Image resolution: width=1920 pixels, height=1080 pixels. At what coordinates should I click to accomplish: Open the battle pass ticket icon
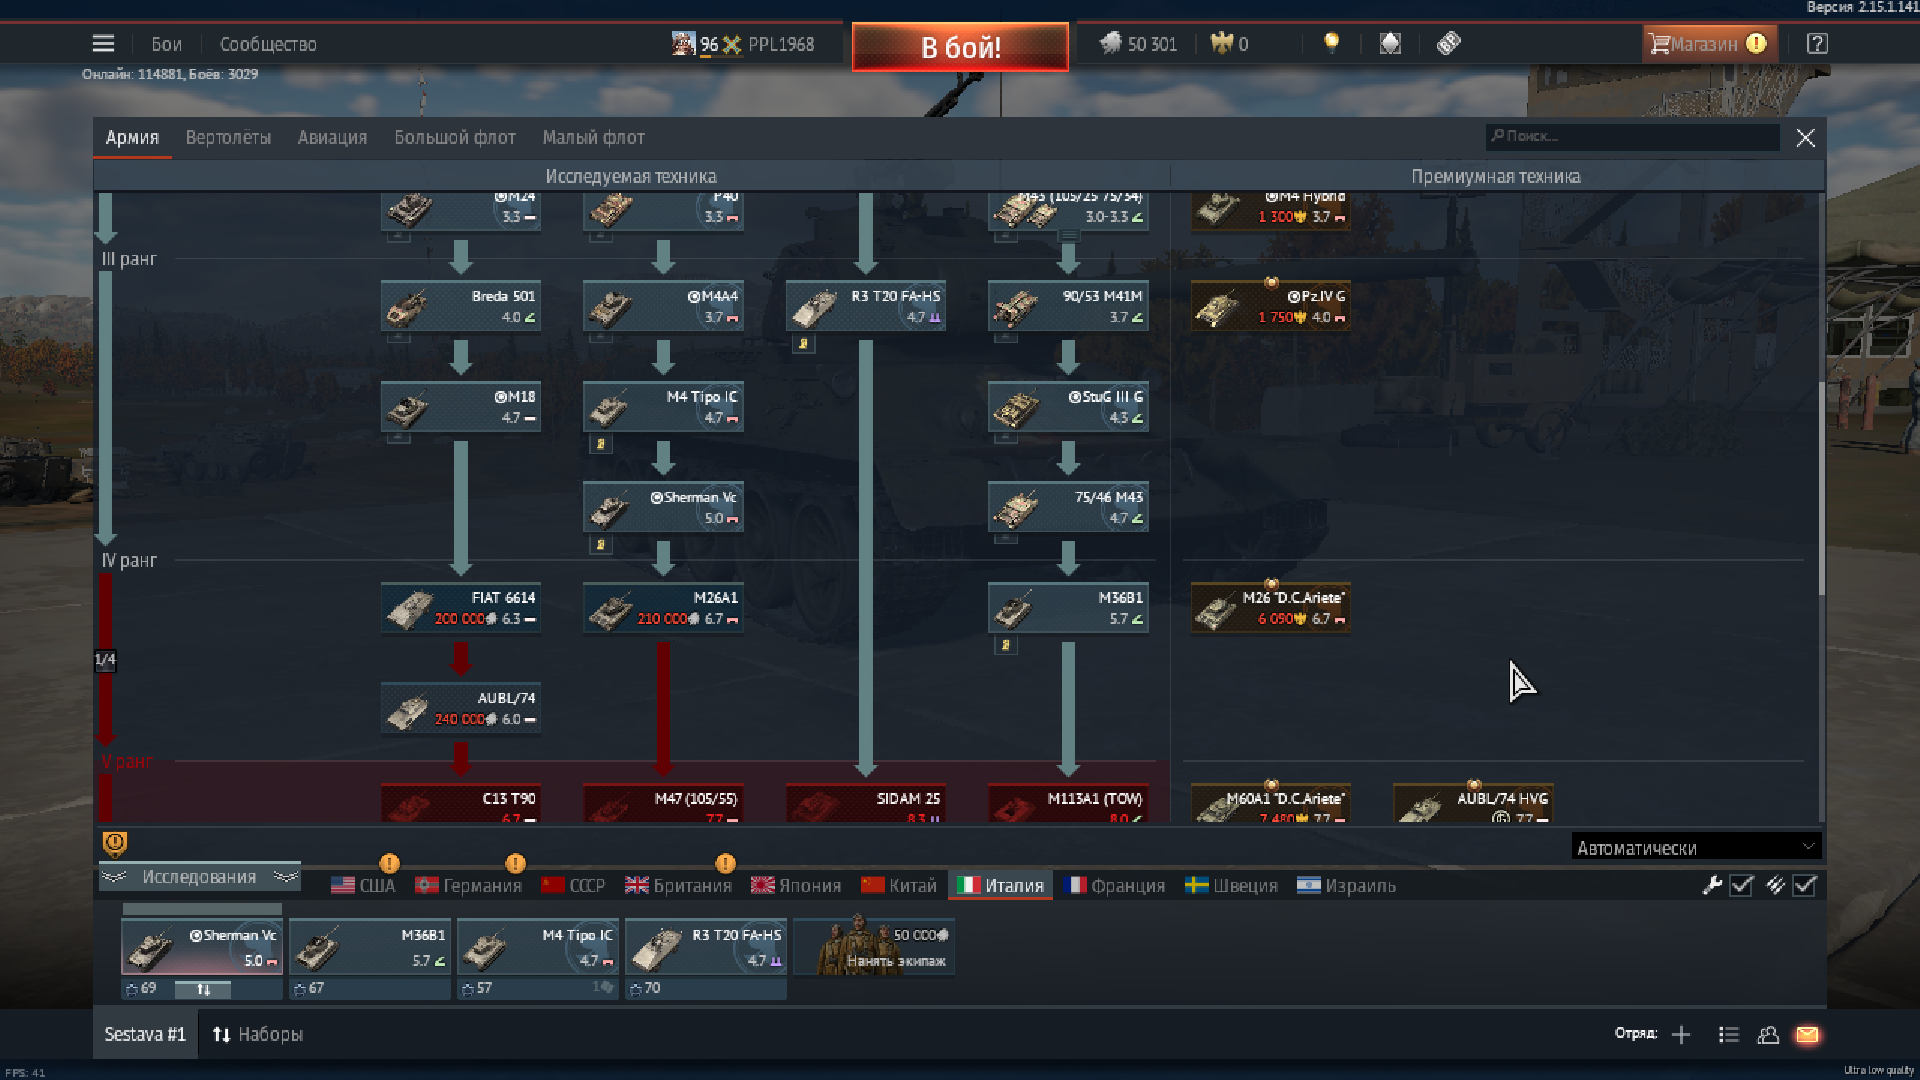pos(1449,43)
